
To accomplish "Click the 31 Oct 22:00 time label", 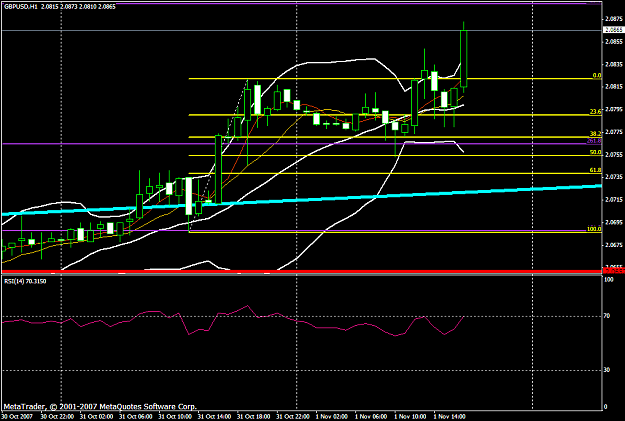I will 293,417.
